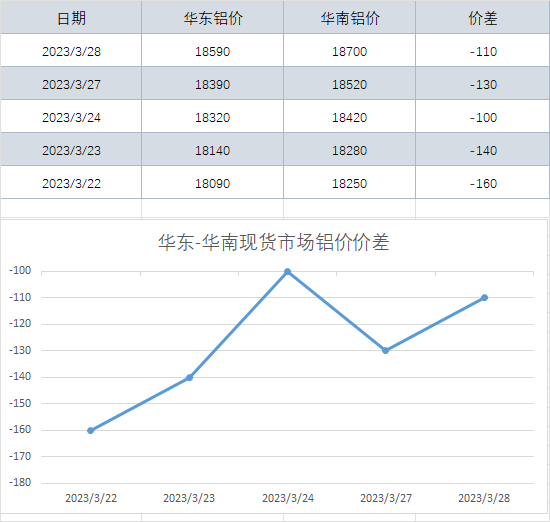The height and width of the screenshot is (522, 550).
Task: Select the 华东铝价 header cell
Action: 213,18
